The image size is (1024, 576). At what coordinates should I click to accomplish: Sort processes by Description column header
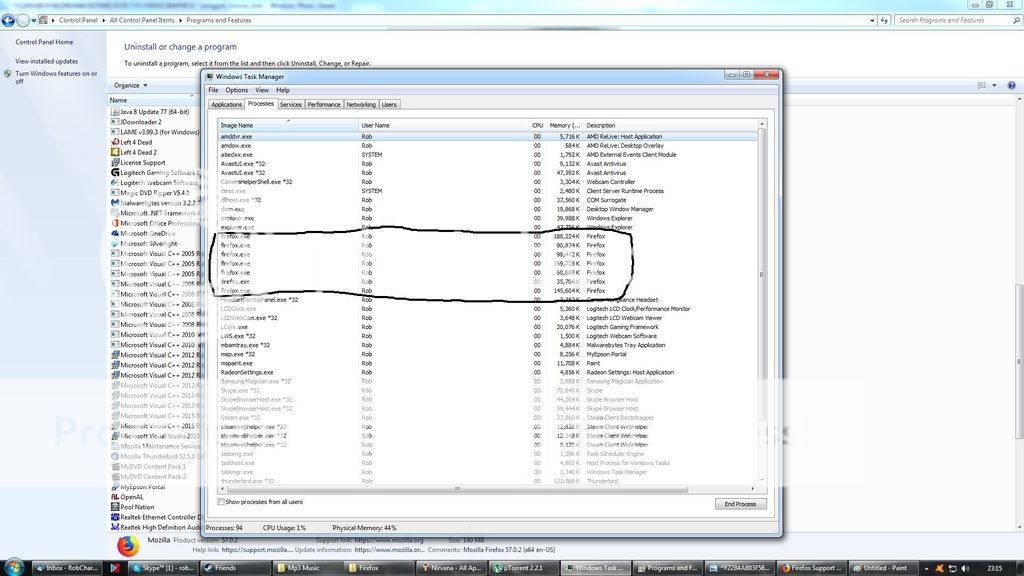(670, 125)
